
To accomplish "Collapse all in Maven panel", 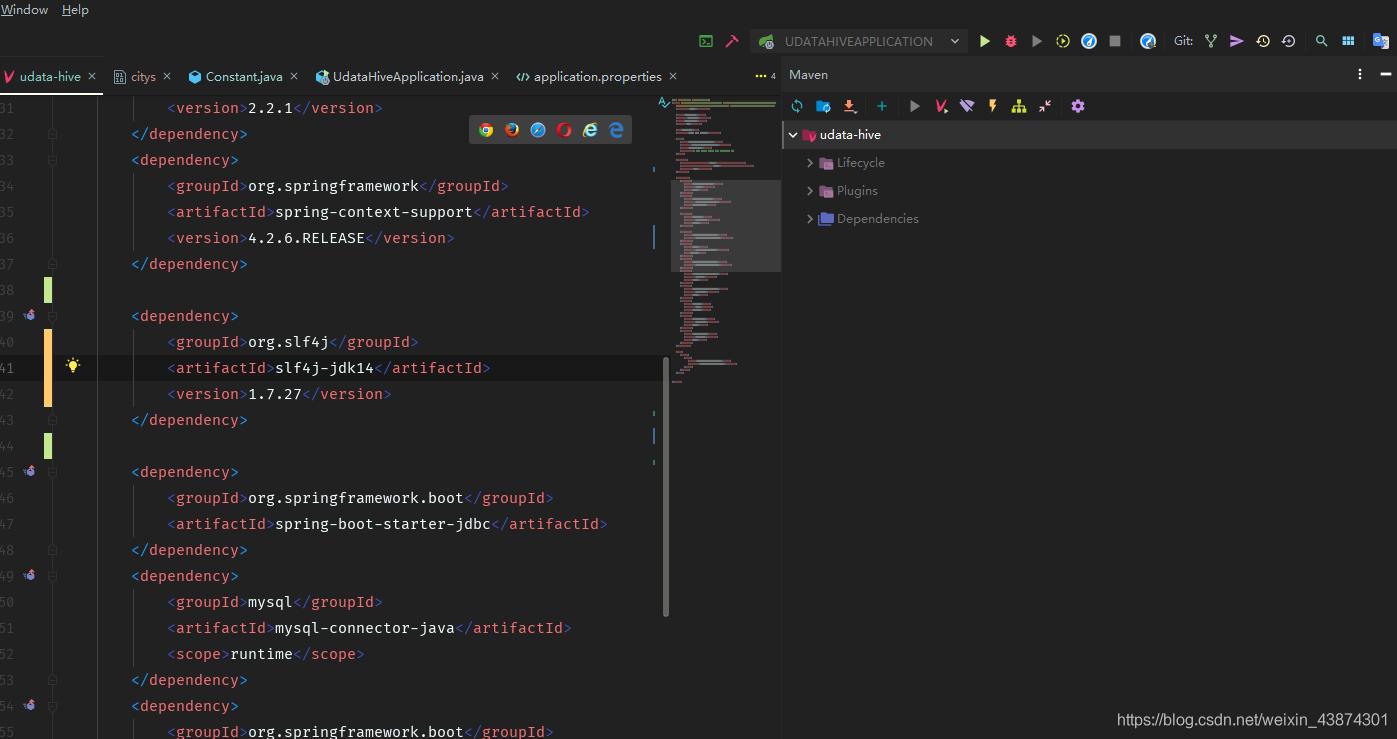I will pos(1045,106).
